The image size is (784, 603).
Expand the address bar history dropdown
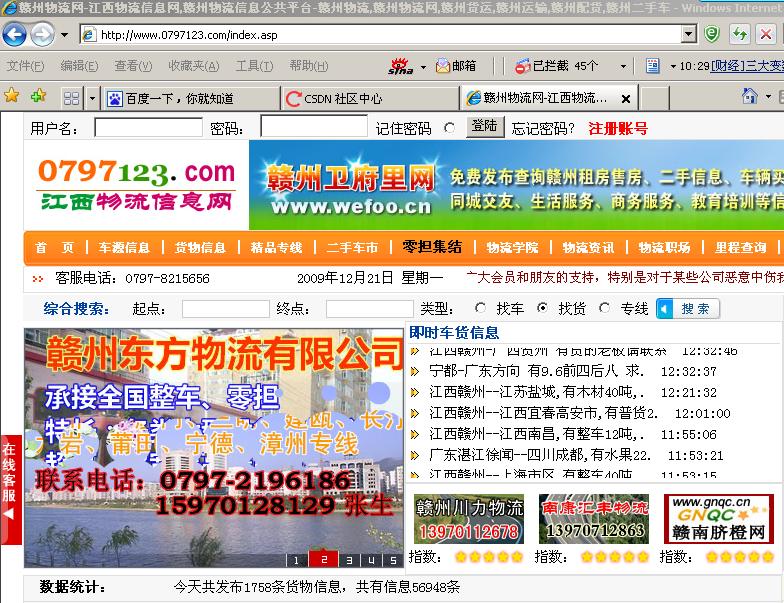coord(689,34)
